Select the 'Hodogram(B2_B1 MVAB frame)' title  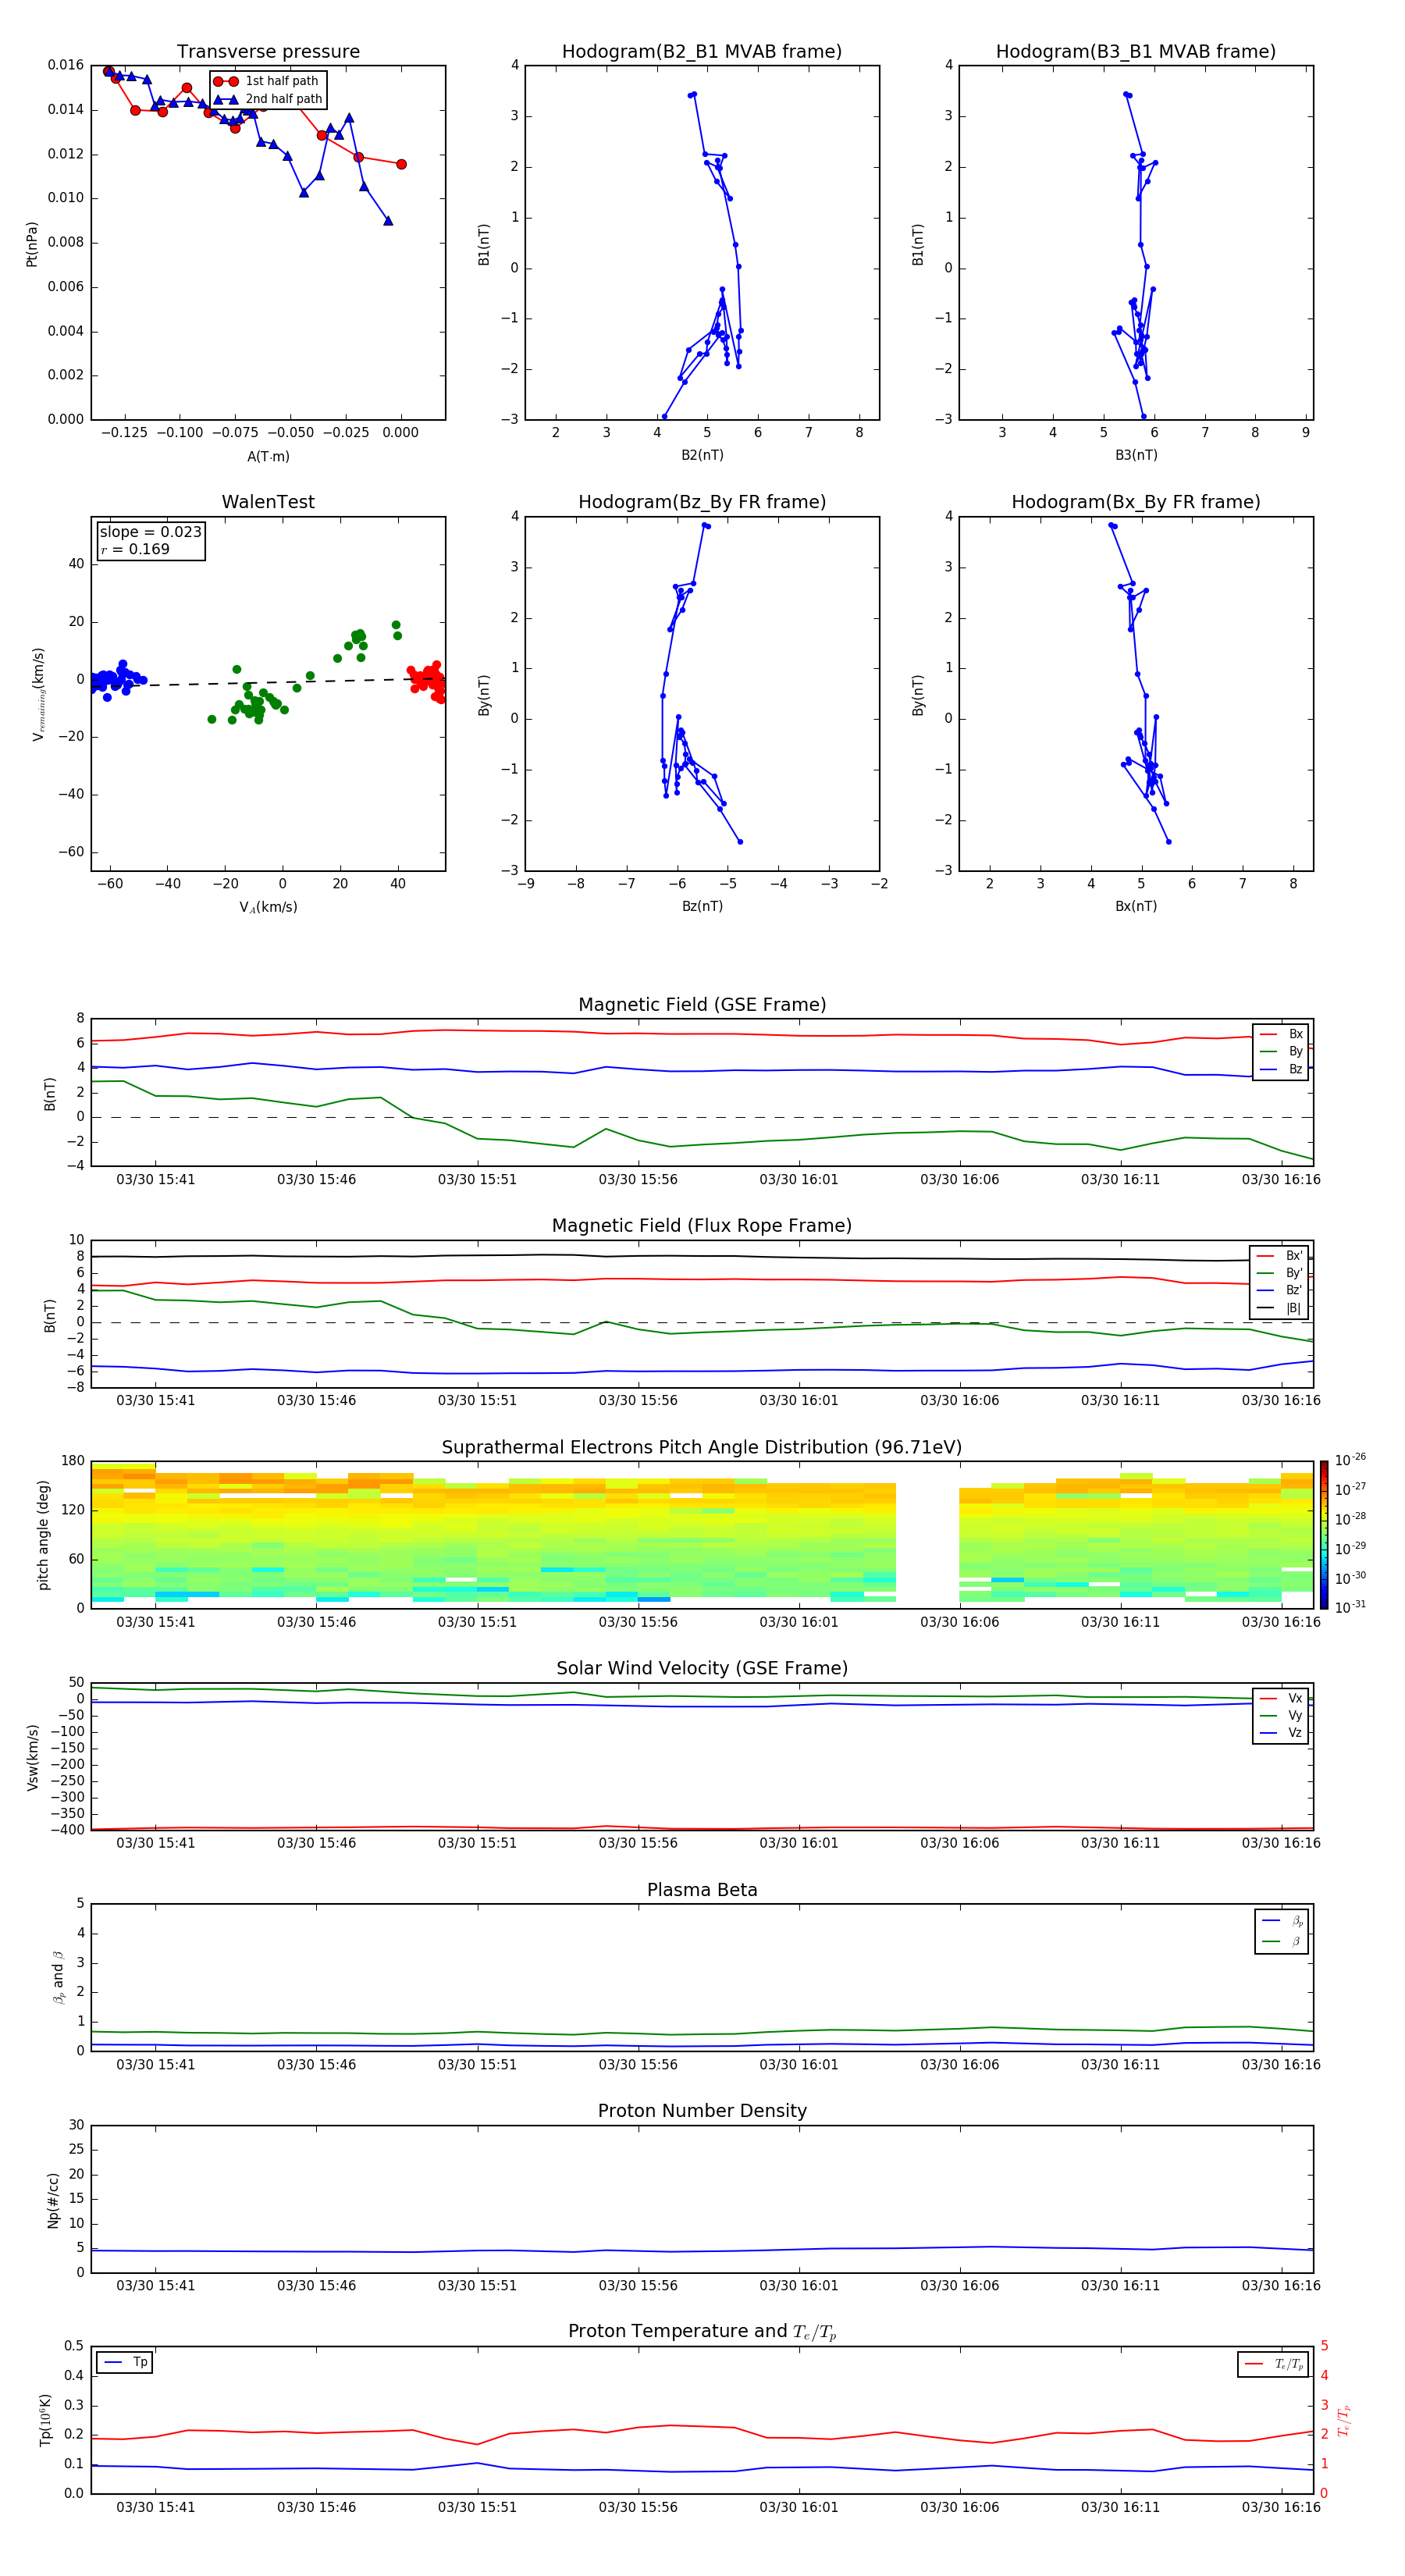pos(702,52)
